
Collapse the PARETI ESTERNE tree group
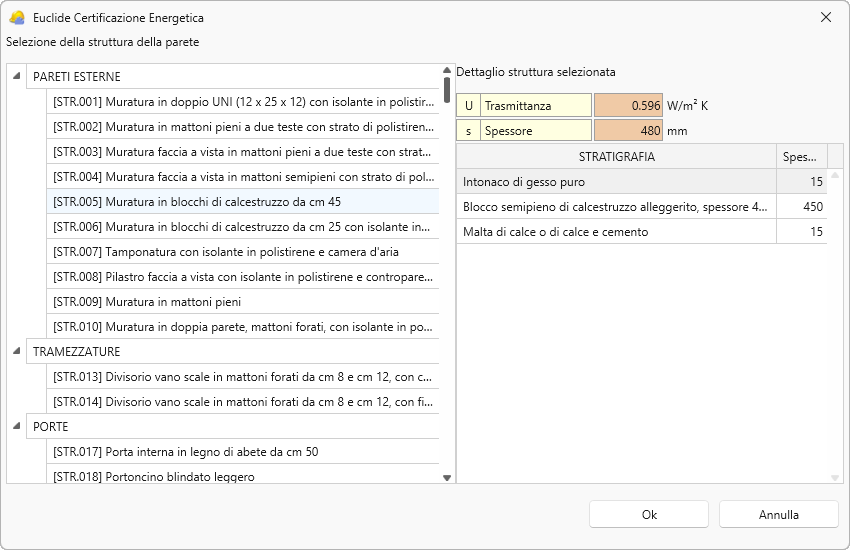[17, 77]
